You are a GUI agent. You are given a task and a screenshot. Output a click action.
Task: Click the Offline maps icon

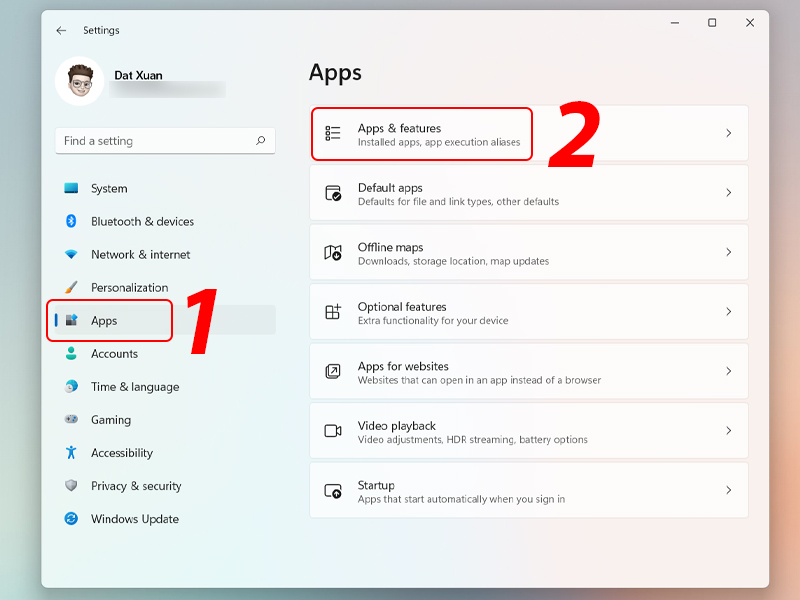(x=333, y=252)
